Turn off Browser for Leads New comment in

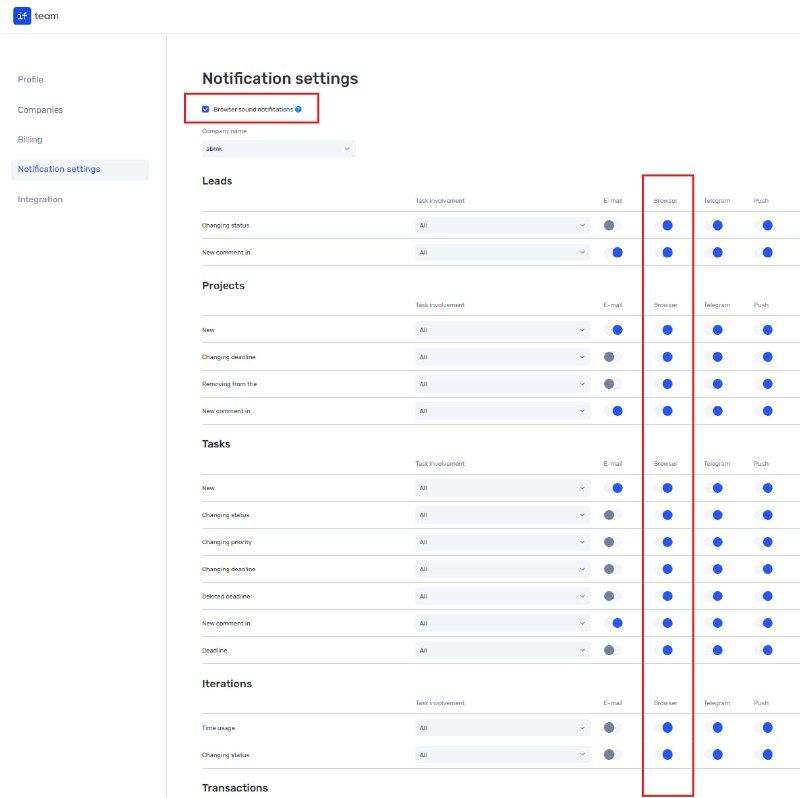coord(664,253)
